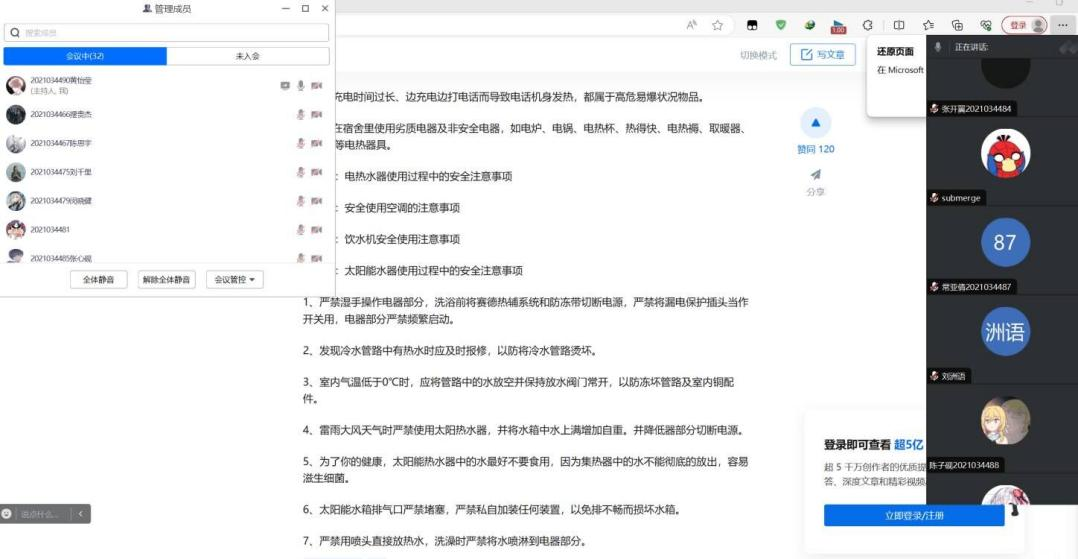Open the split screen icon in the browser
The width and height of the screenshot is (1078, 559).
click(x=898, y=25)
